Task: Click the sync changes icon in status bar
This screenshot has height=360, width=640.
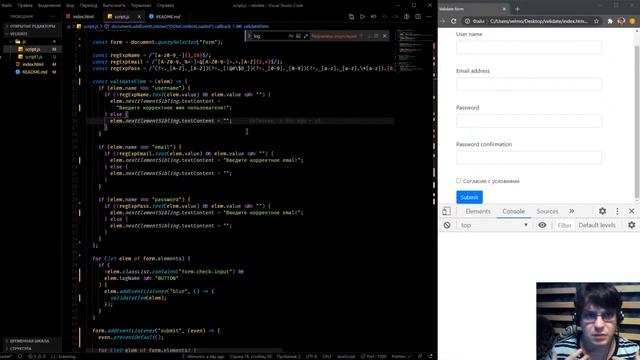Action: 20,356
